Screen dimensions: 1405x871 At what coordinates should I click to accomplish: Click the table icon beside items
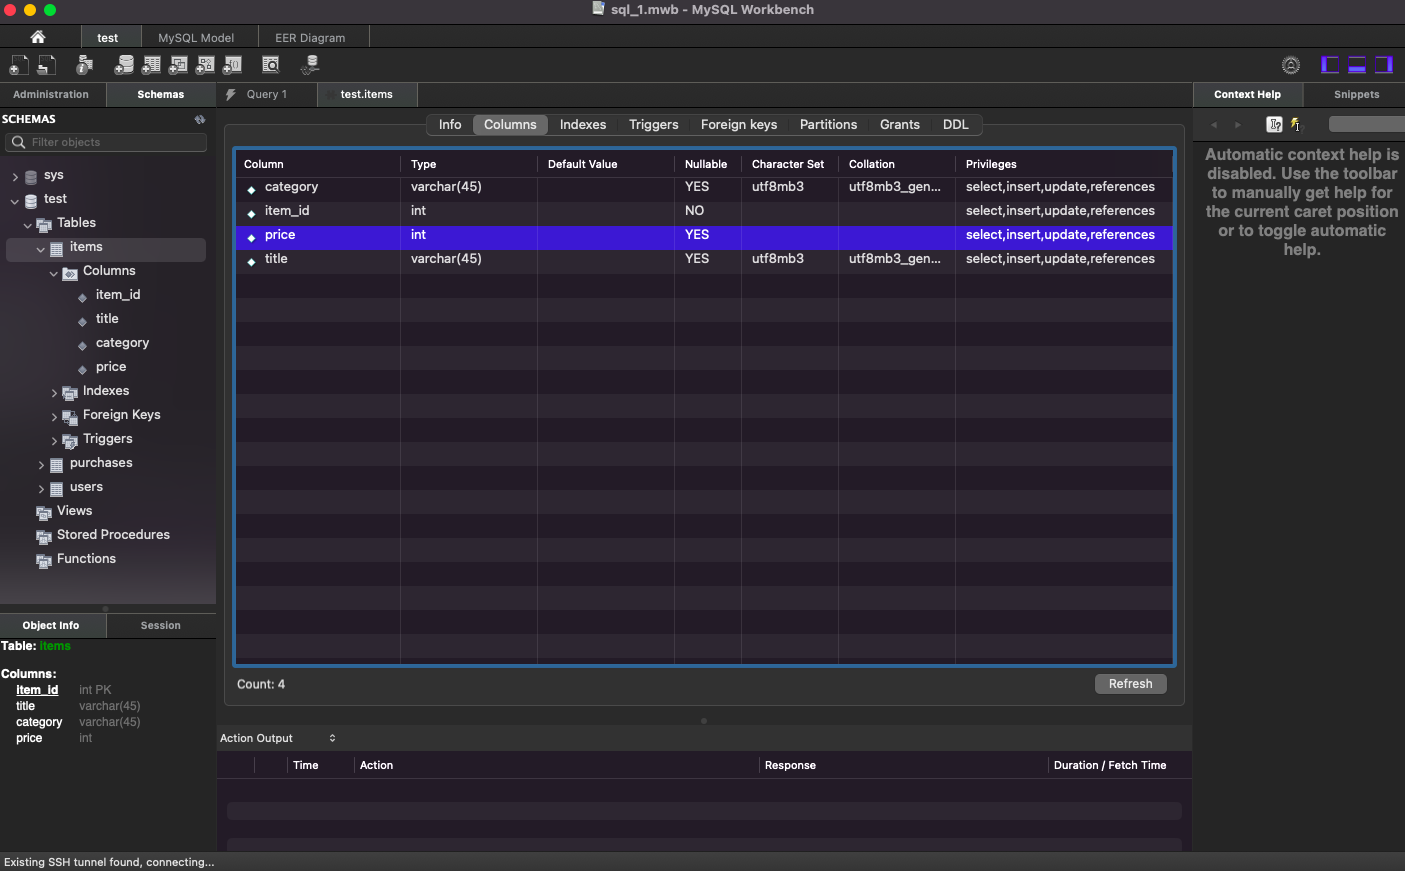point(57,249)
